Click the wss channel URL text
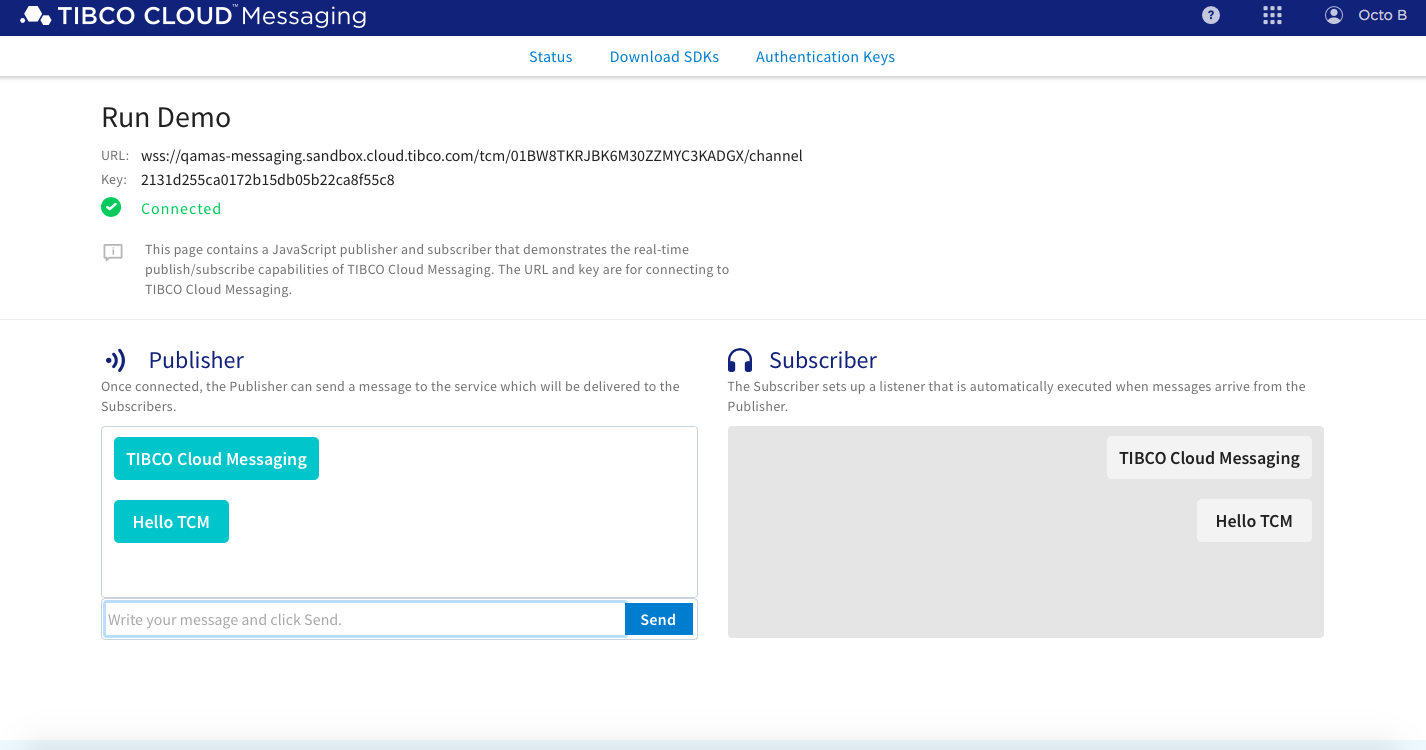The image size is (1426, 750). 471,156
